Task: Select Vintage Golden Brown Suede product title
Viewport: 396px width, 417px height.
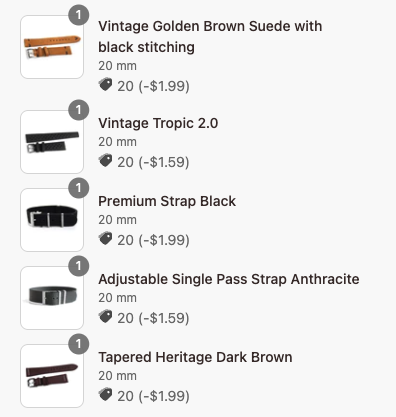Action: (210, 37)
